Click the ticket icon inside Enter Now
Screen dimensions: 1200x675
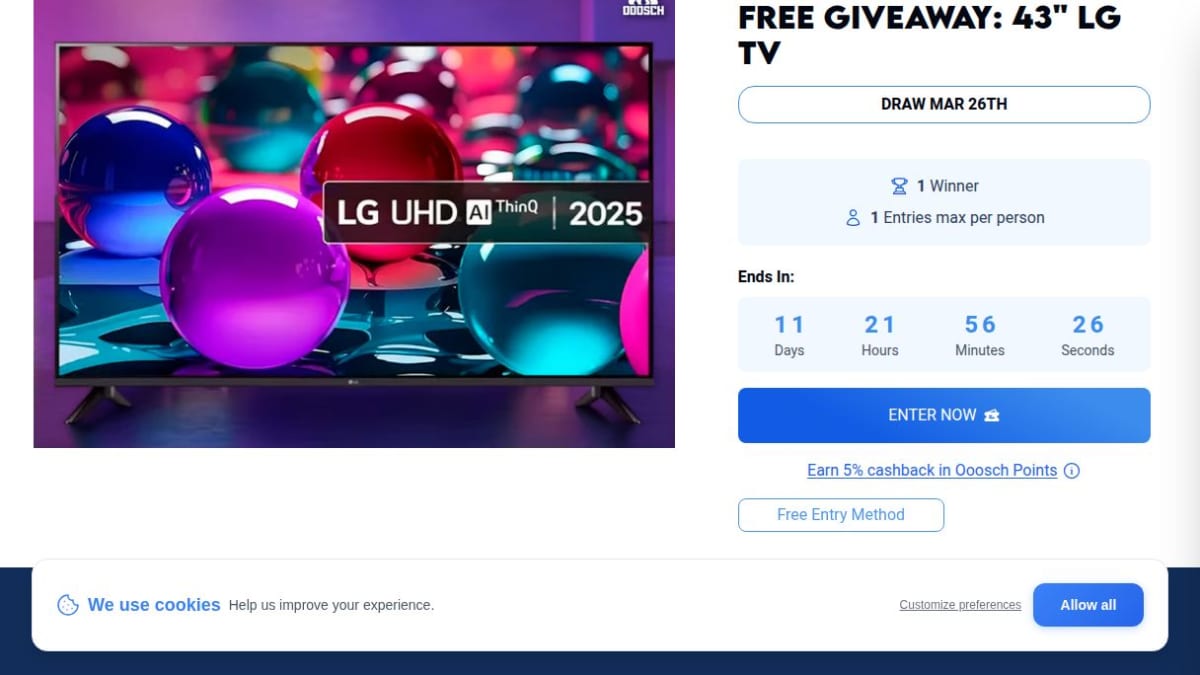992,415
